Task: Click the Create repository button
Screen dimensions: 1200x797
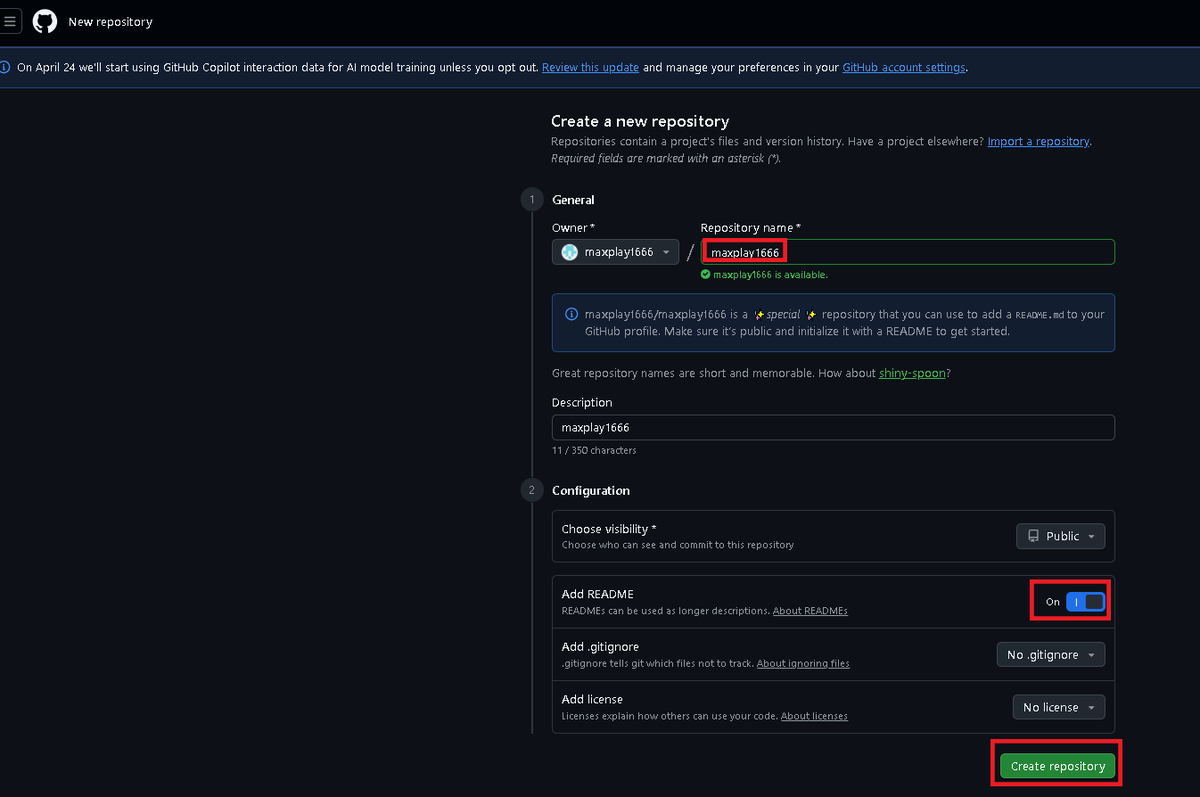Action: [x=1057, y=766]
